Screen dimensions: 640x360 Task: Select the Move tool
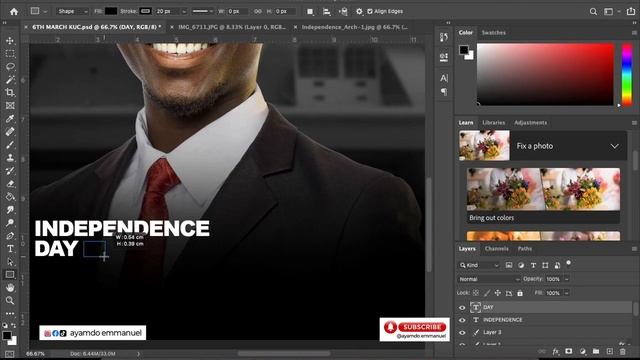pos(10,41)
